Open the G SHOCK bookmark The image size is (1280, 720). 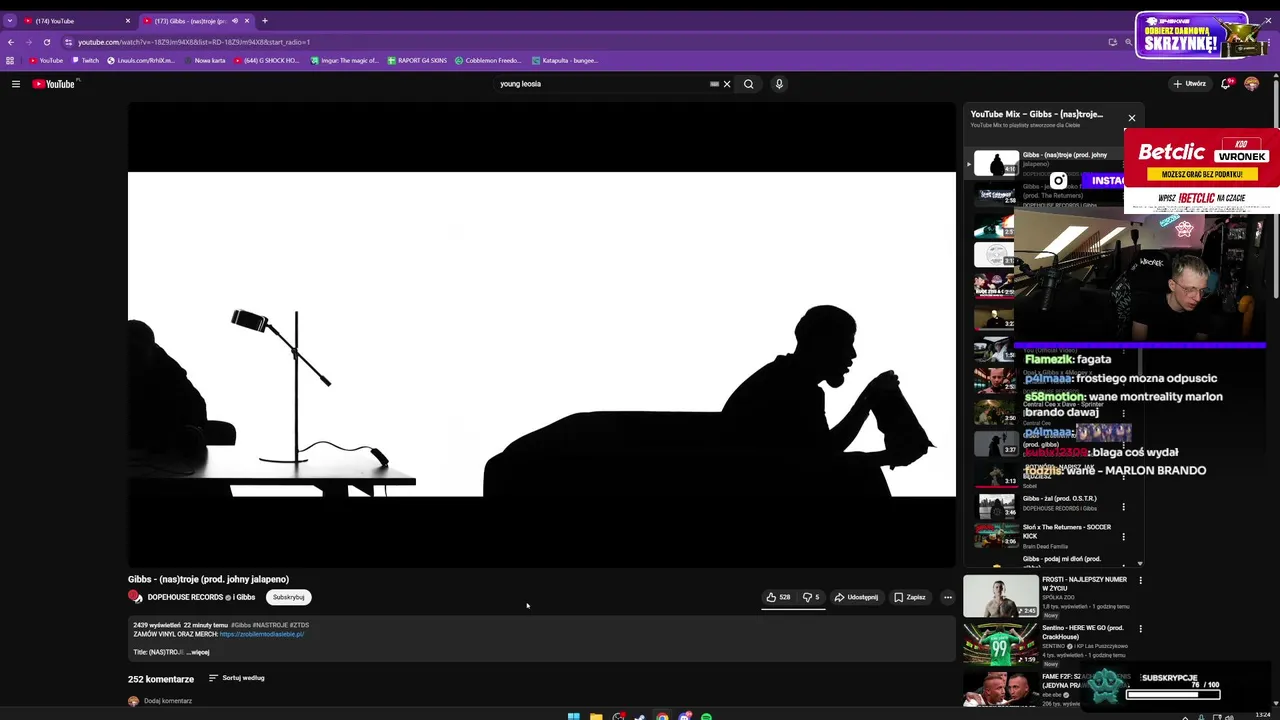coord(267,60)
